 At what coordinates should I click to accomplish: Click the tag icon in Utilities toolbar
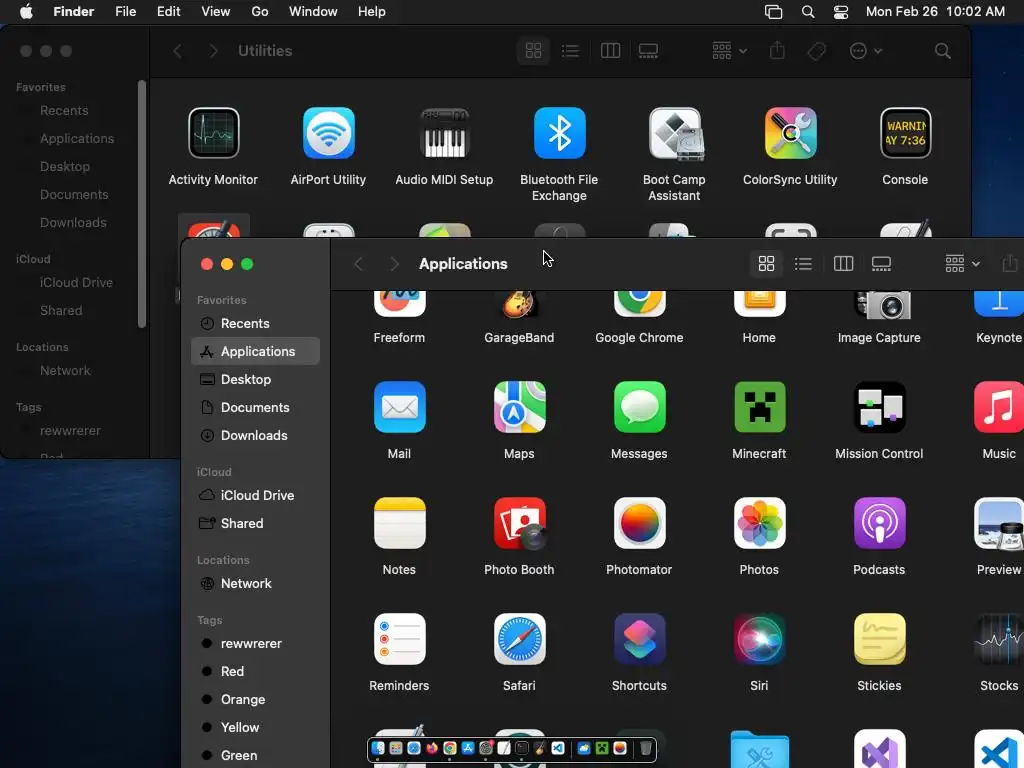point(817,51)
